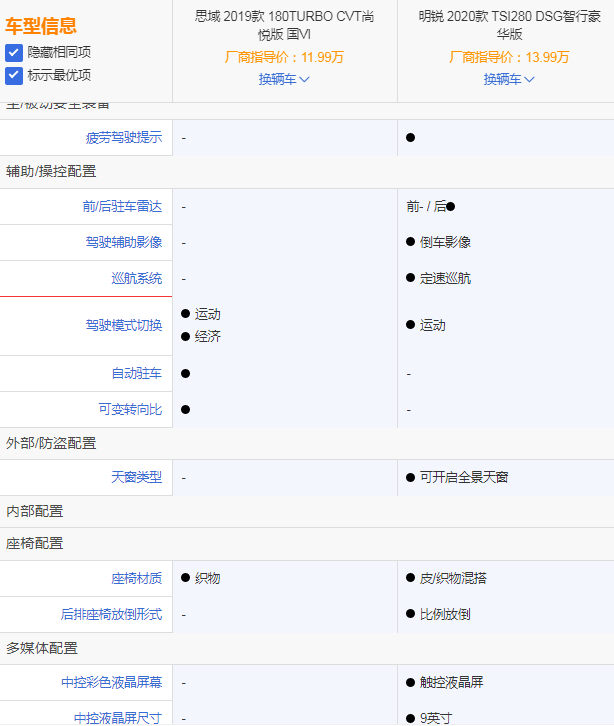Uncheck the 隐藏相同项 checkbox
This screenshot has width=614, height=726.
click(14, 53)
